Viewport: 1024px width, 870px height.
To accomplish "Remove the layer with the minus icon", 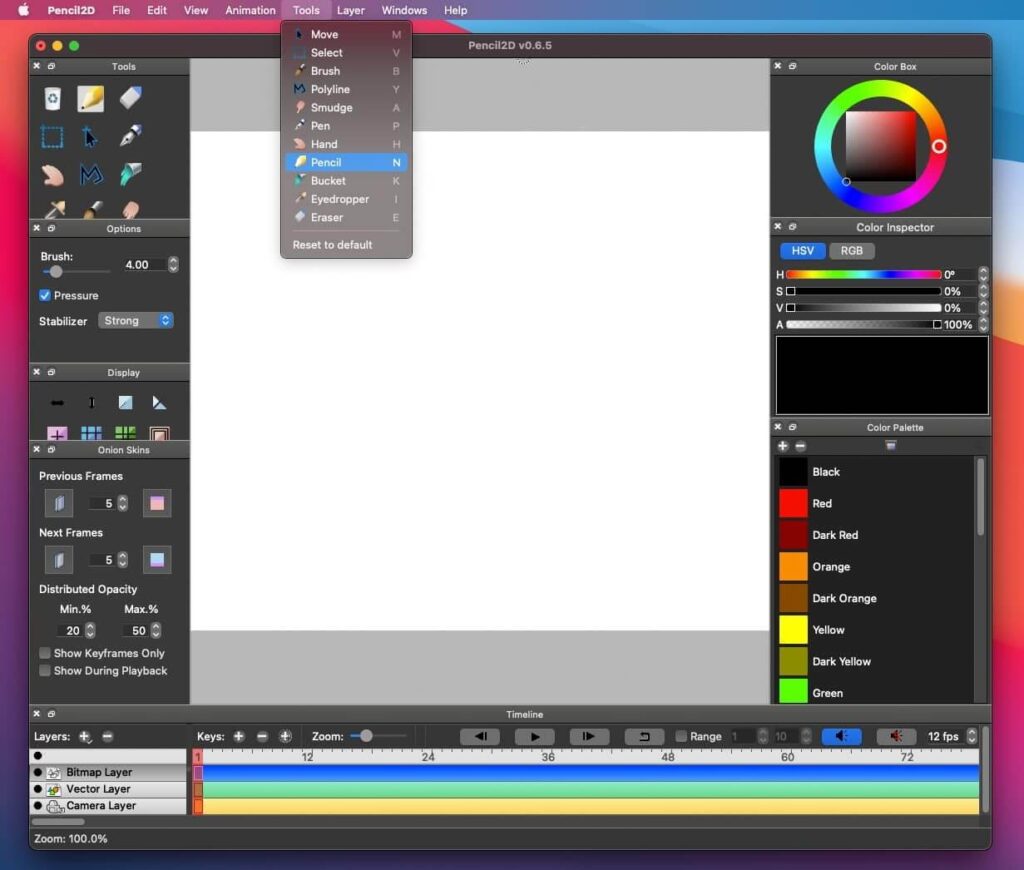I will point(108,737).
